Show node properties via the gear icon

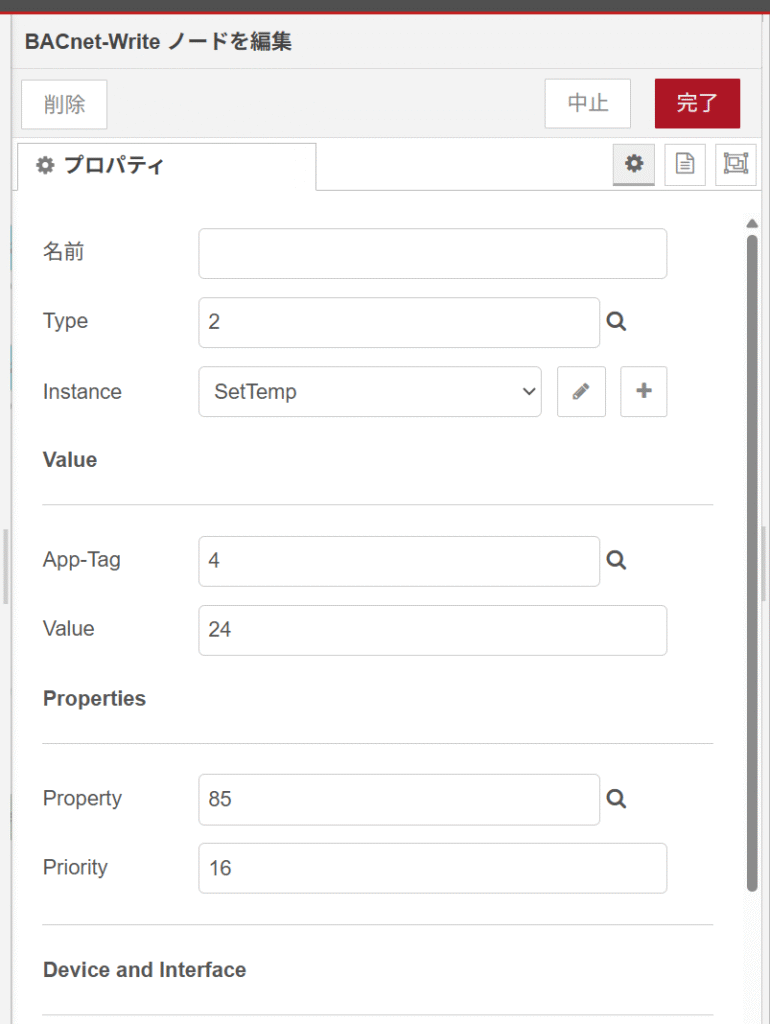coord(634,164)
